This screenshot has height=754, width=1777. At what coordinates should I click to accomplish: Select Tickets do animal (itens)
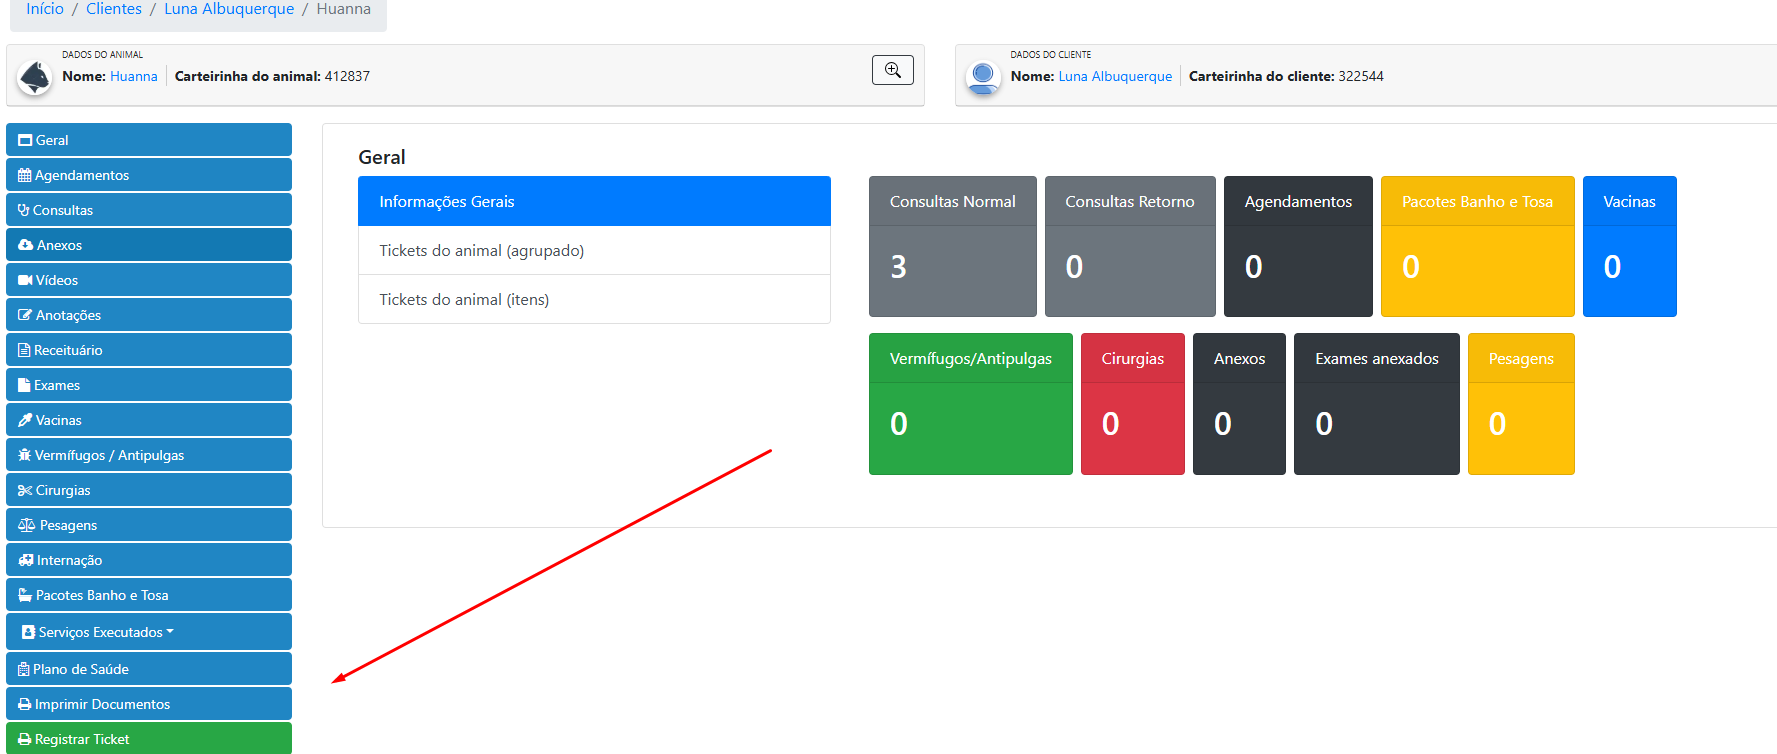pos(594,299)
